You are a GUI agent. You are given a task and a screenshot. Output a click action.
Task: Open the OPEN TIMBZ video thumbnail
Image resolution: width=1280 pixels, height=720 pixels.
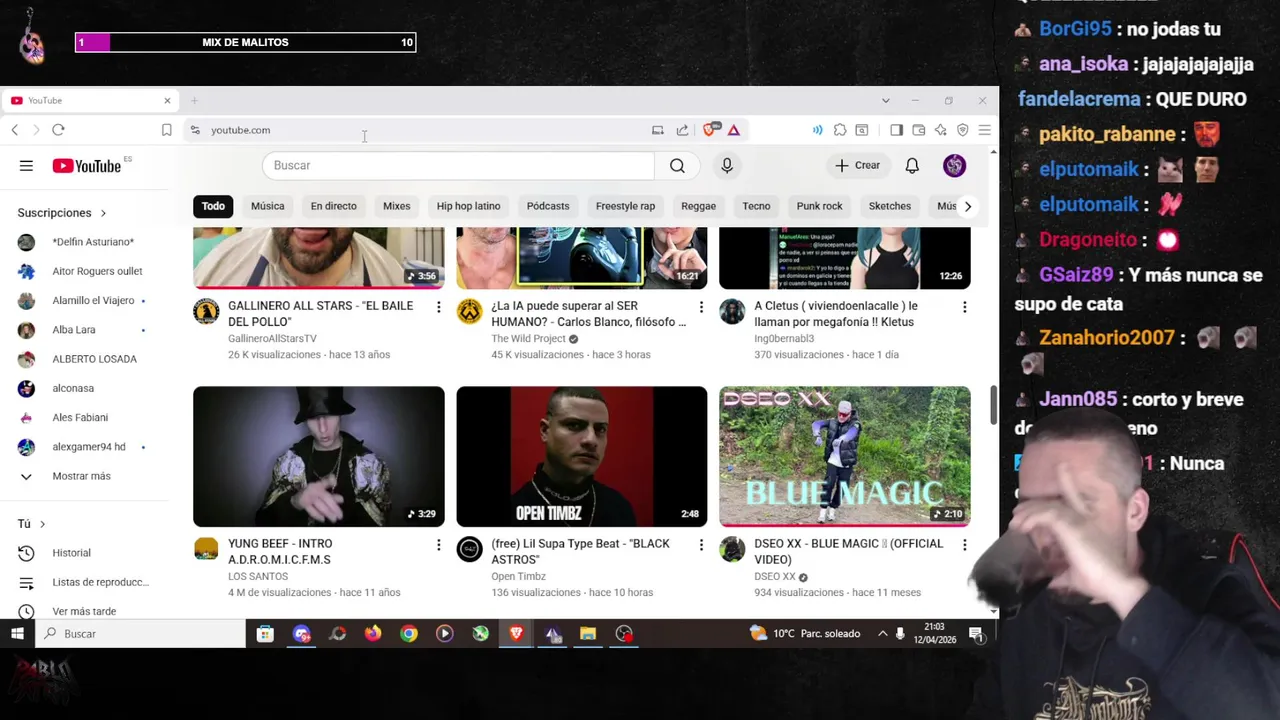(581, 457)
